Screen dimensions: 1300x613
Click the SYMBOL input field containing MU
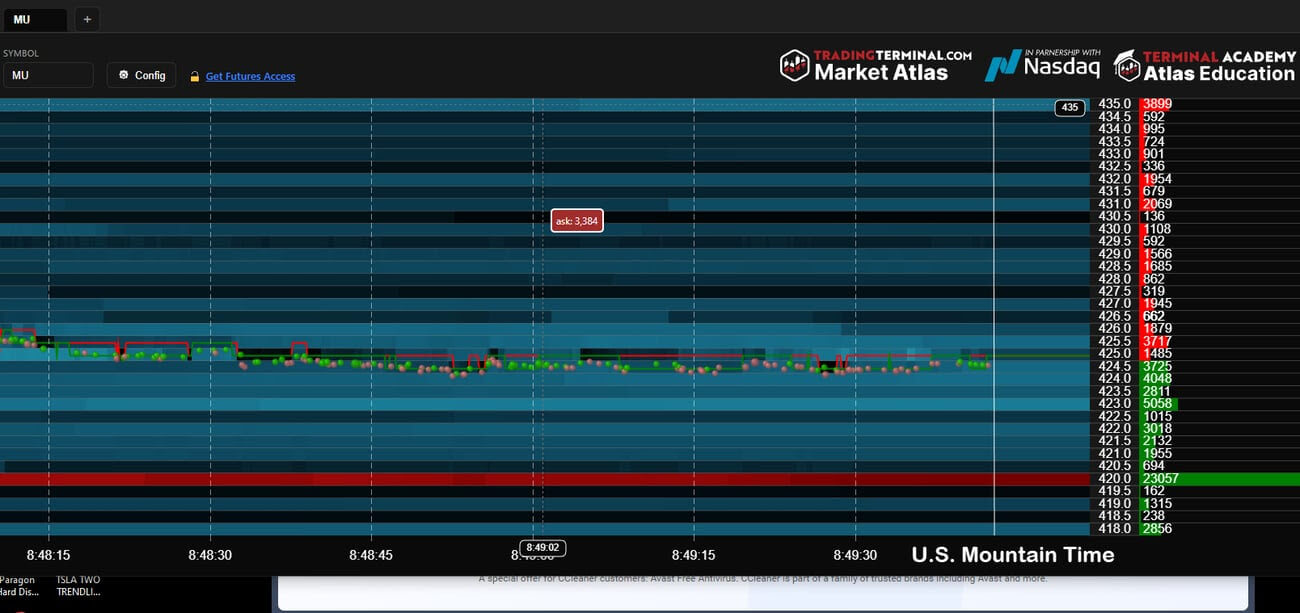click(47, 75)
